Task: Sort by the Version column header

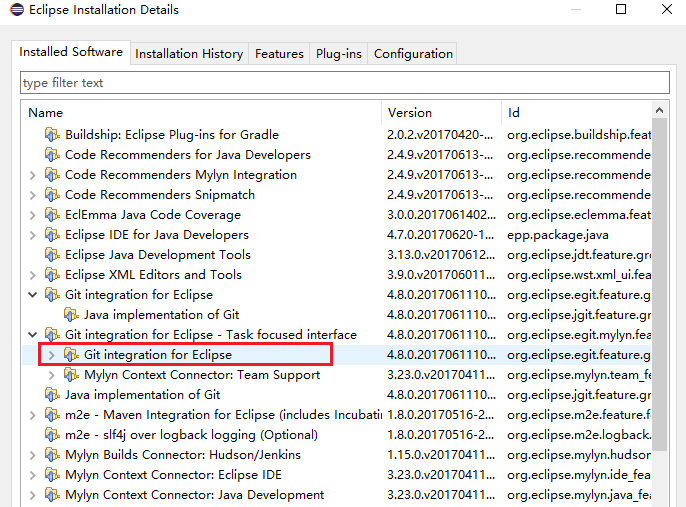Action: (441, 113)
